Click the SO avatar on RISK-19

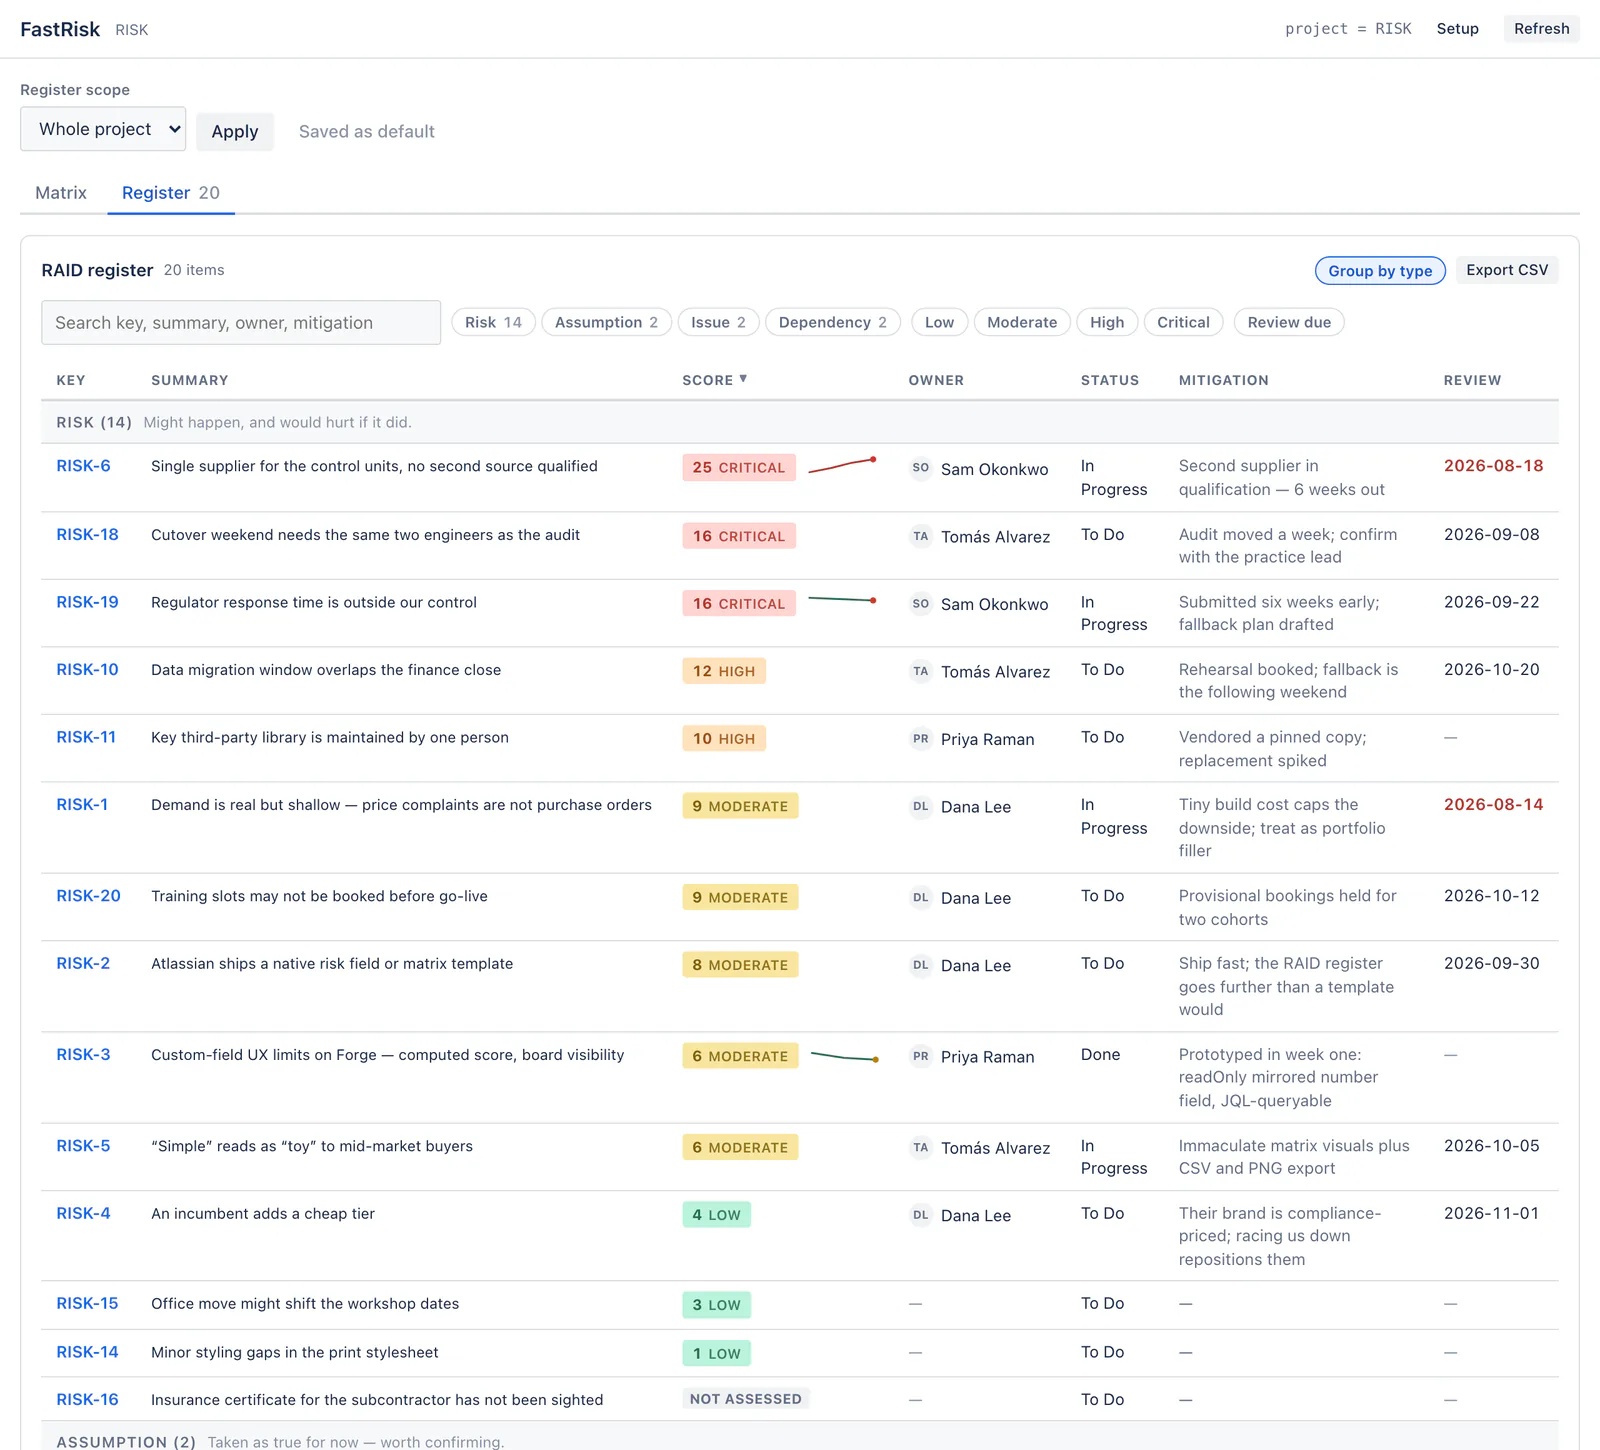pyautogui.click(x=921, y=604)
